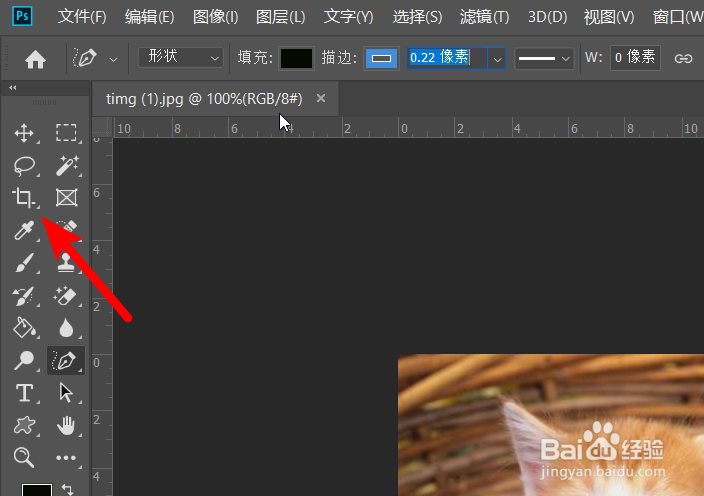The height and width of the screenshot is (496, 704).
Task: Select the Magic Wand tool
Action: tap(66, 166)
